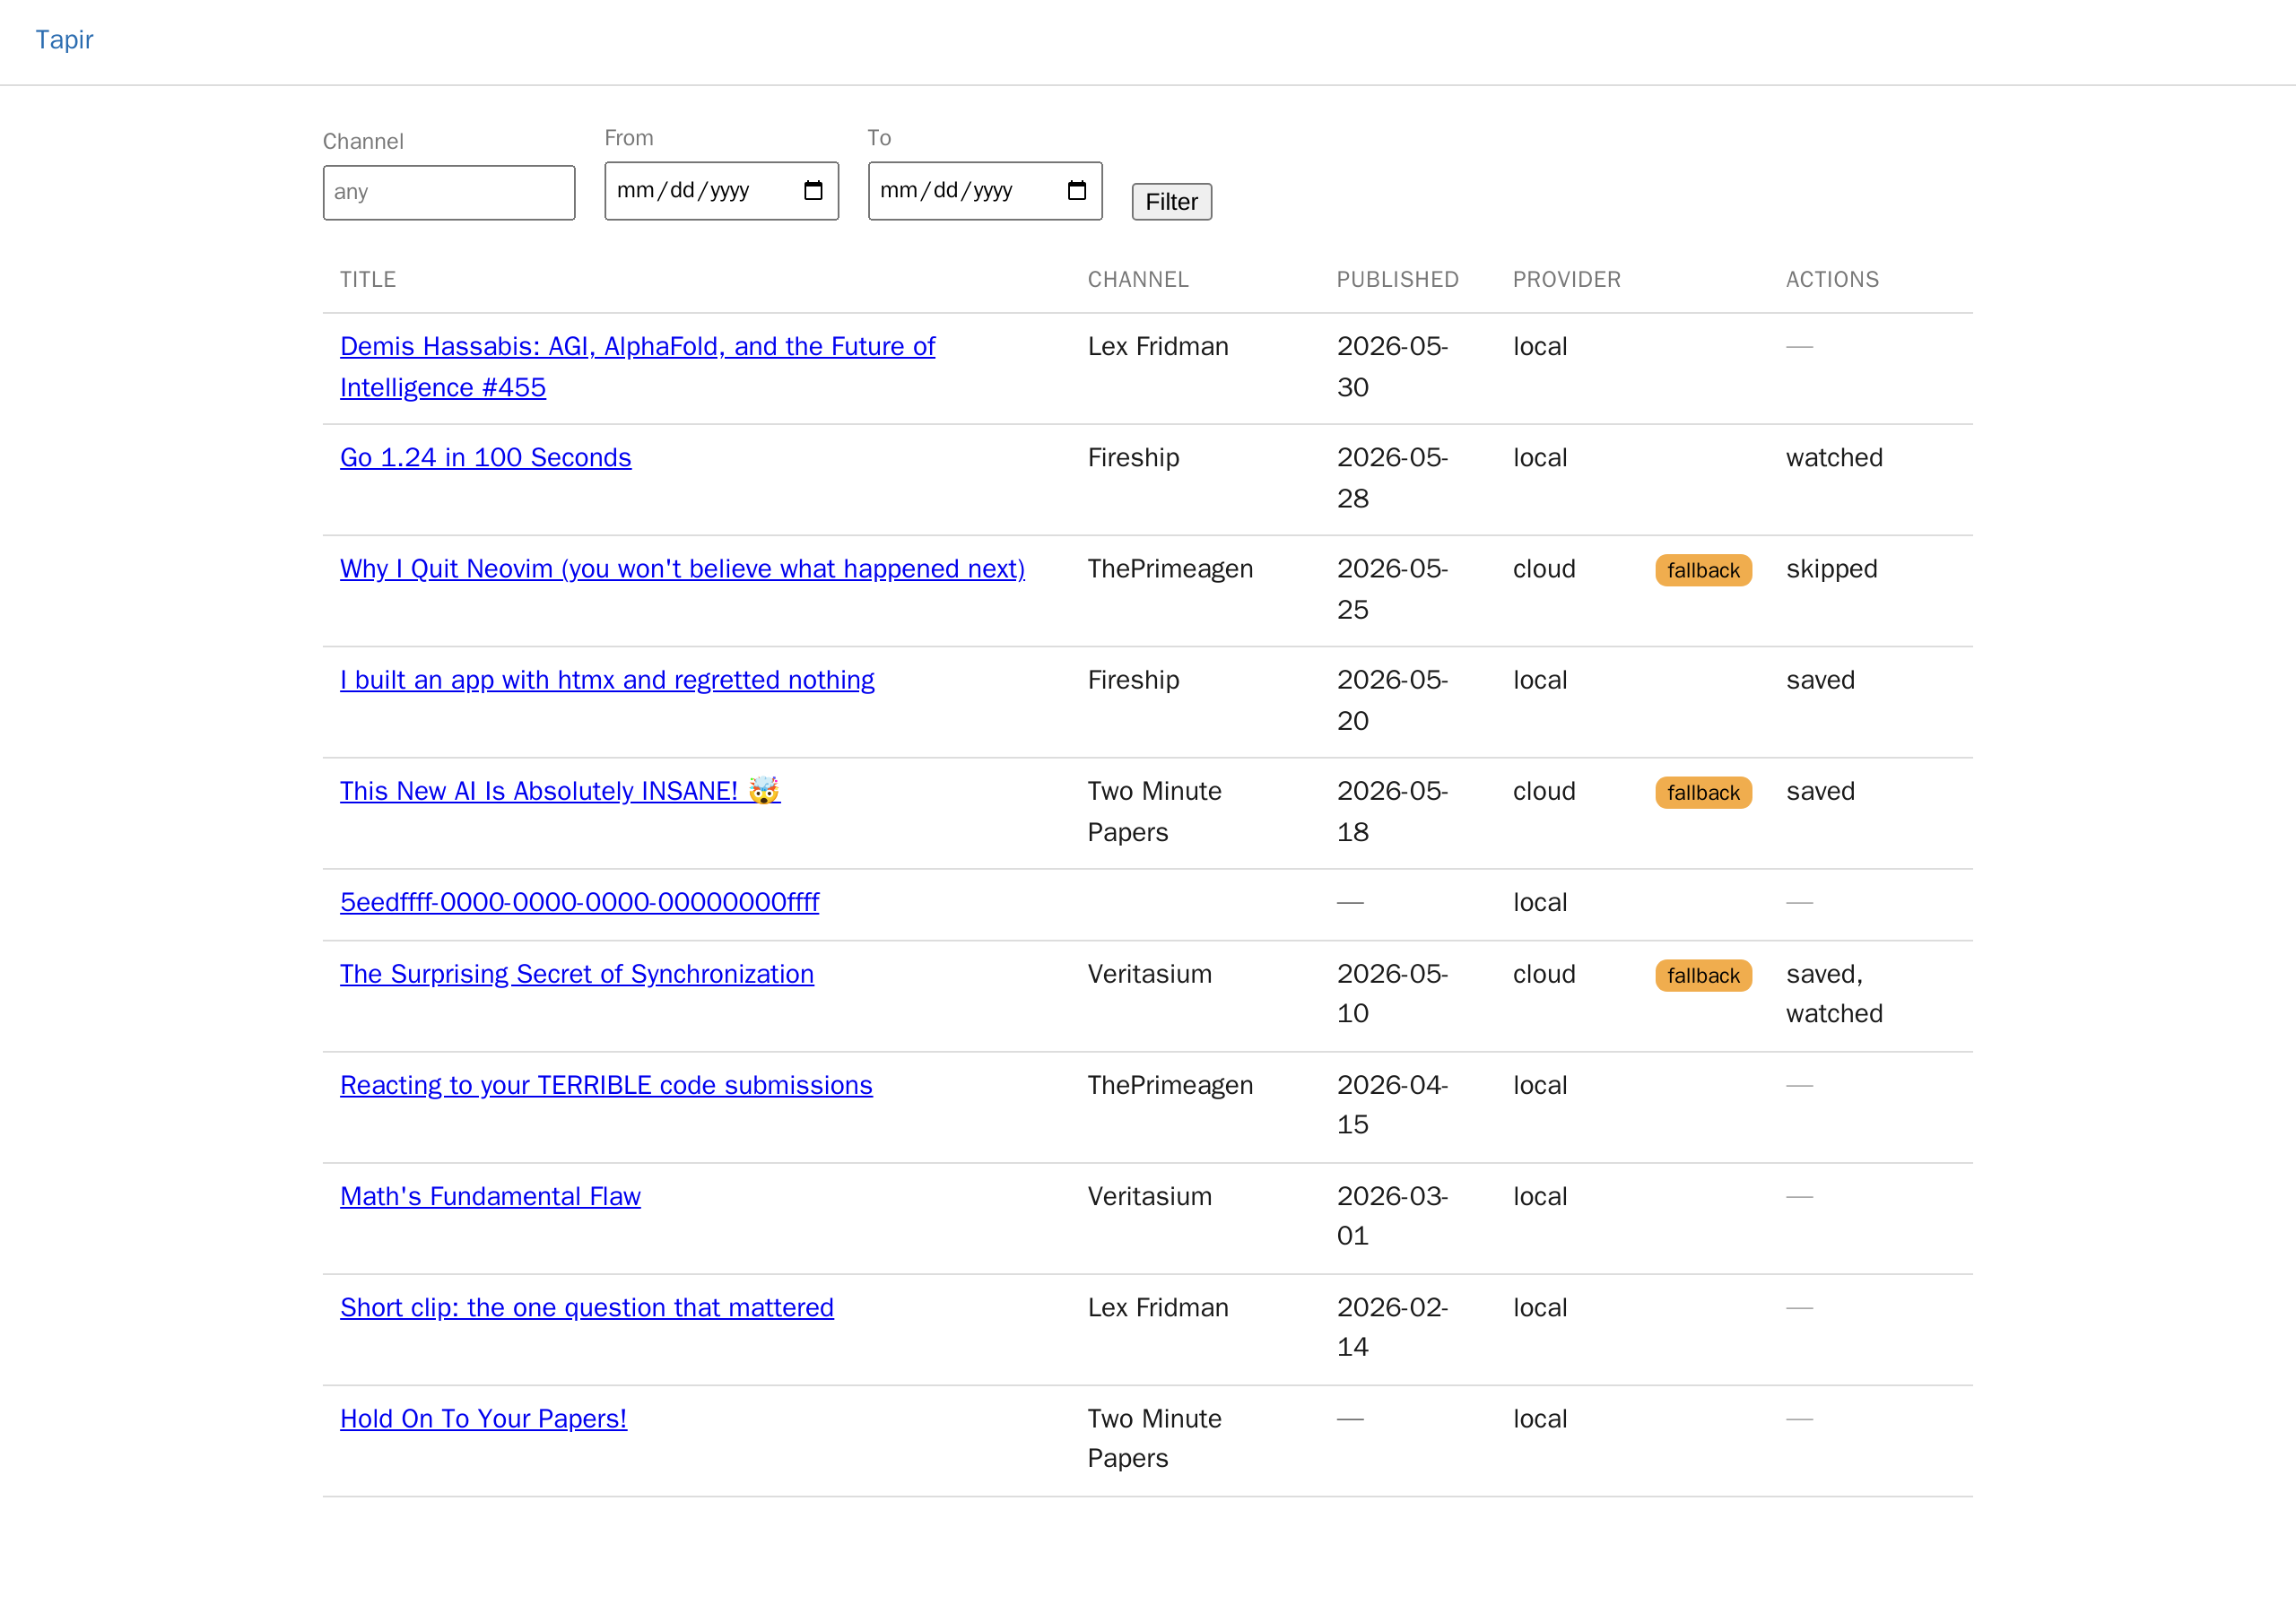Image resolution: width=2296 pixels, height=1614 pixels.
Task: Click the CHANNEL column header
Action: tap(1138, 279)
